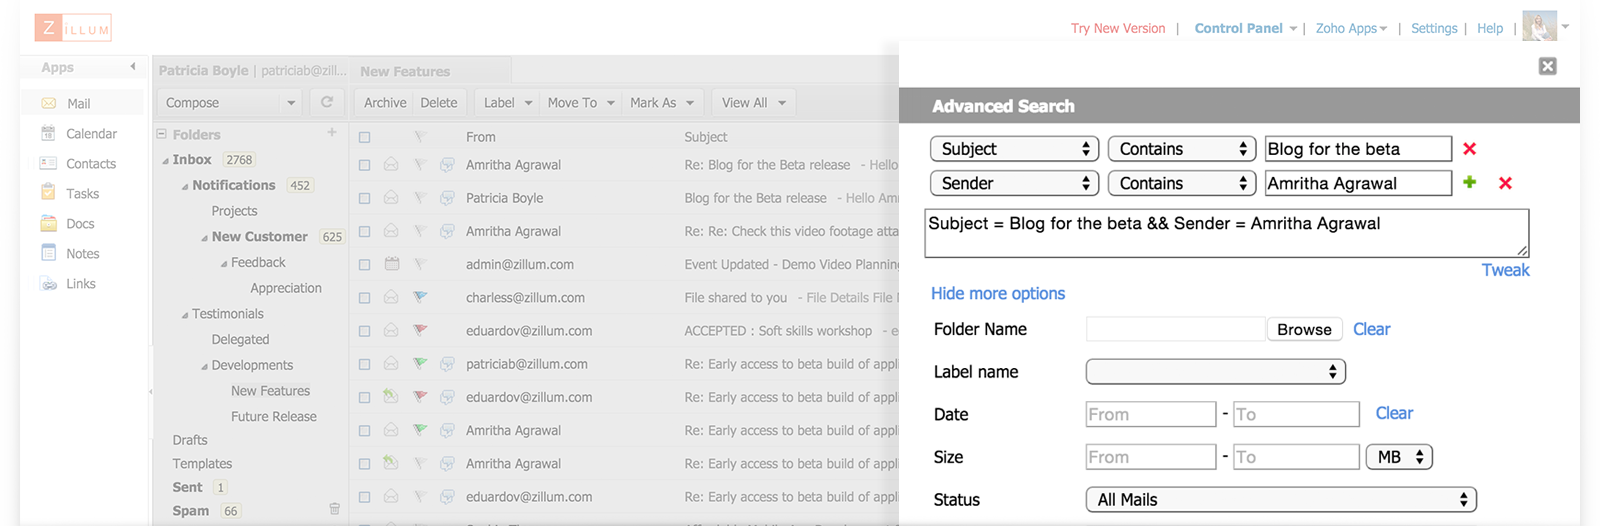Click the Browse folder button
Screen dimensions: 1600x526
[1304, 329]
